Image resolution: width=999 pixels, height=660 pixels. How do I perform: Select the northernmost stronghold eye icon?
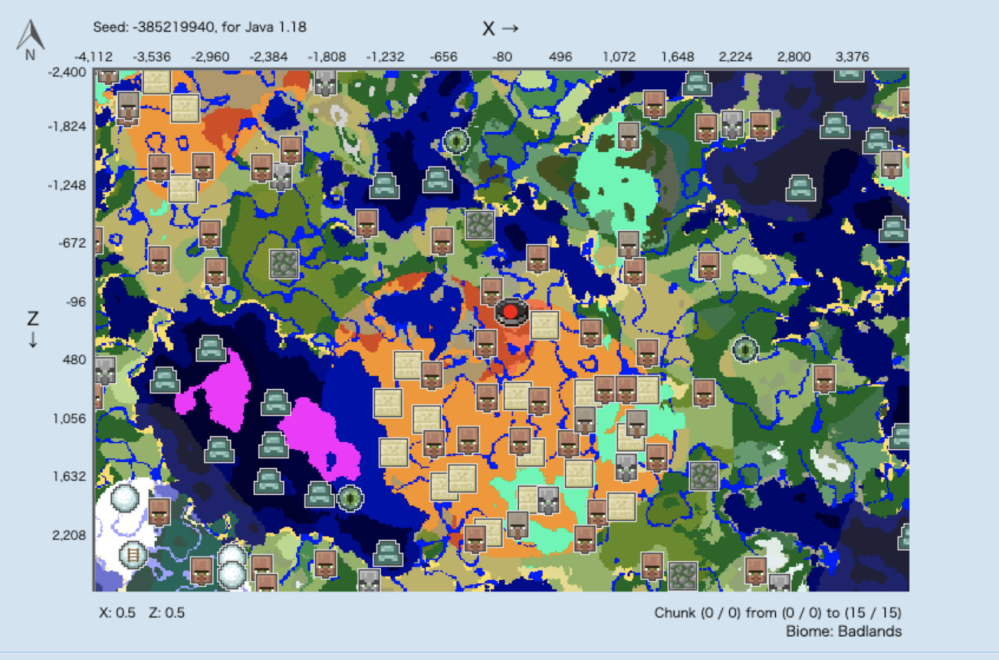point(456,141)
